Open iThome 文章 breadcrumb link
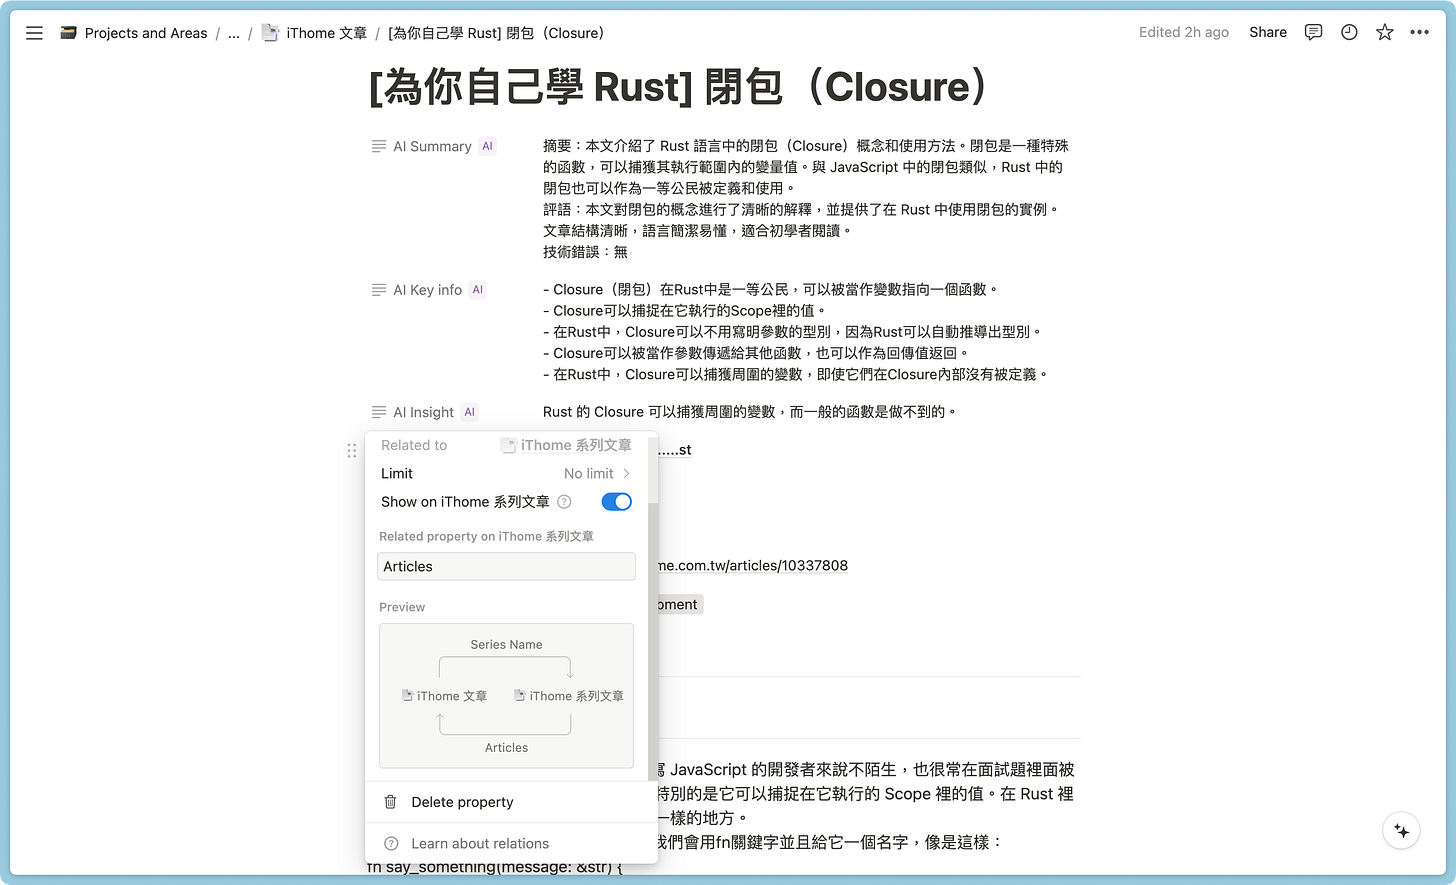Screen dimensions: 1456x885 (x=326, y=33)
